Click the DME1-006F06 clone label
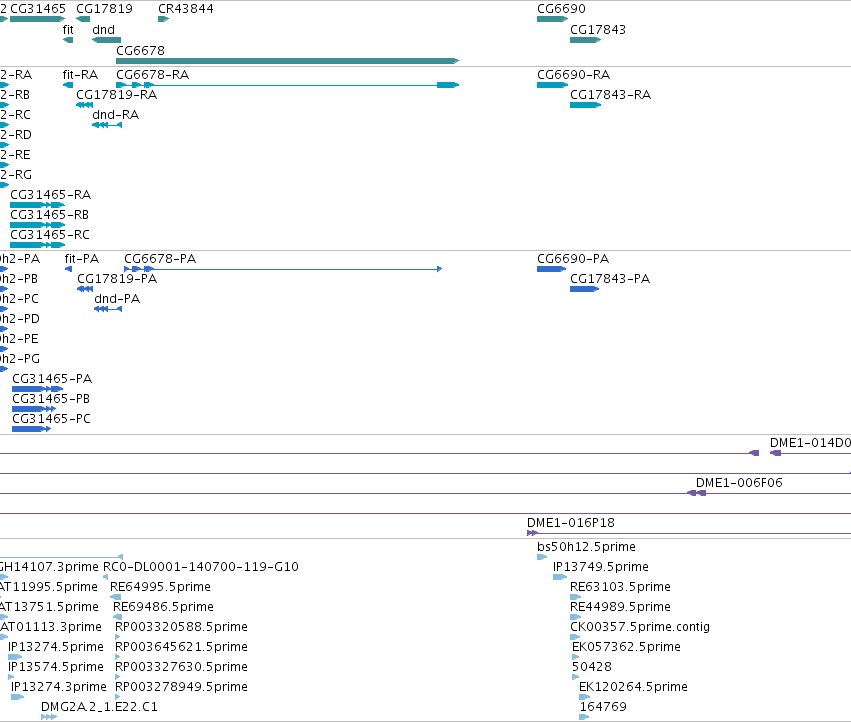 739,483
